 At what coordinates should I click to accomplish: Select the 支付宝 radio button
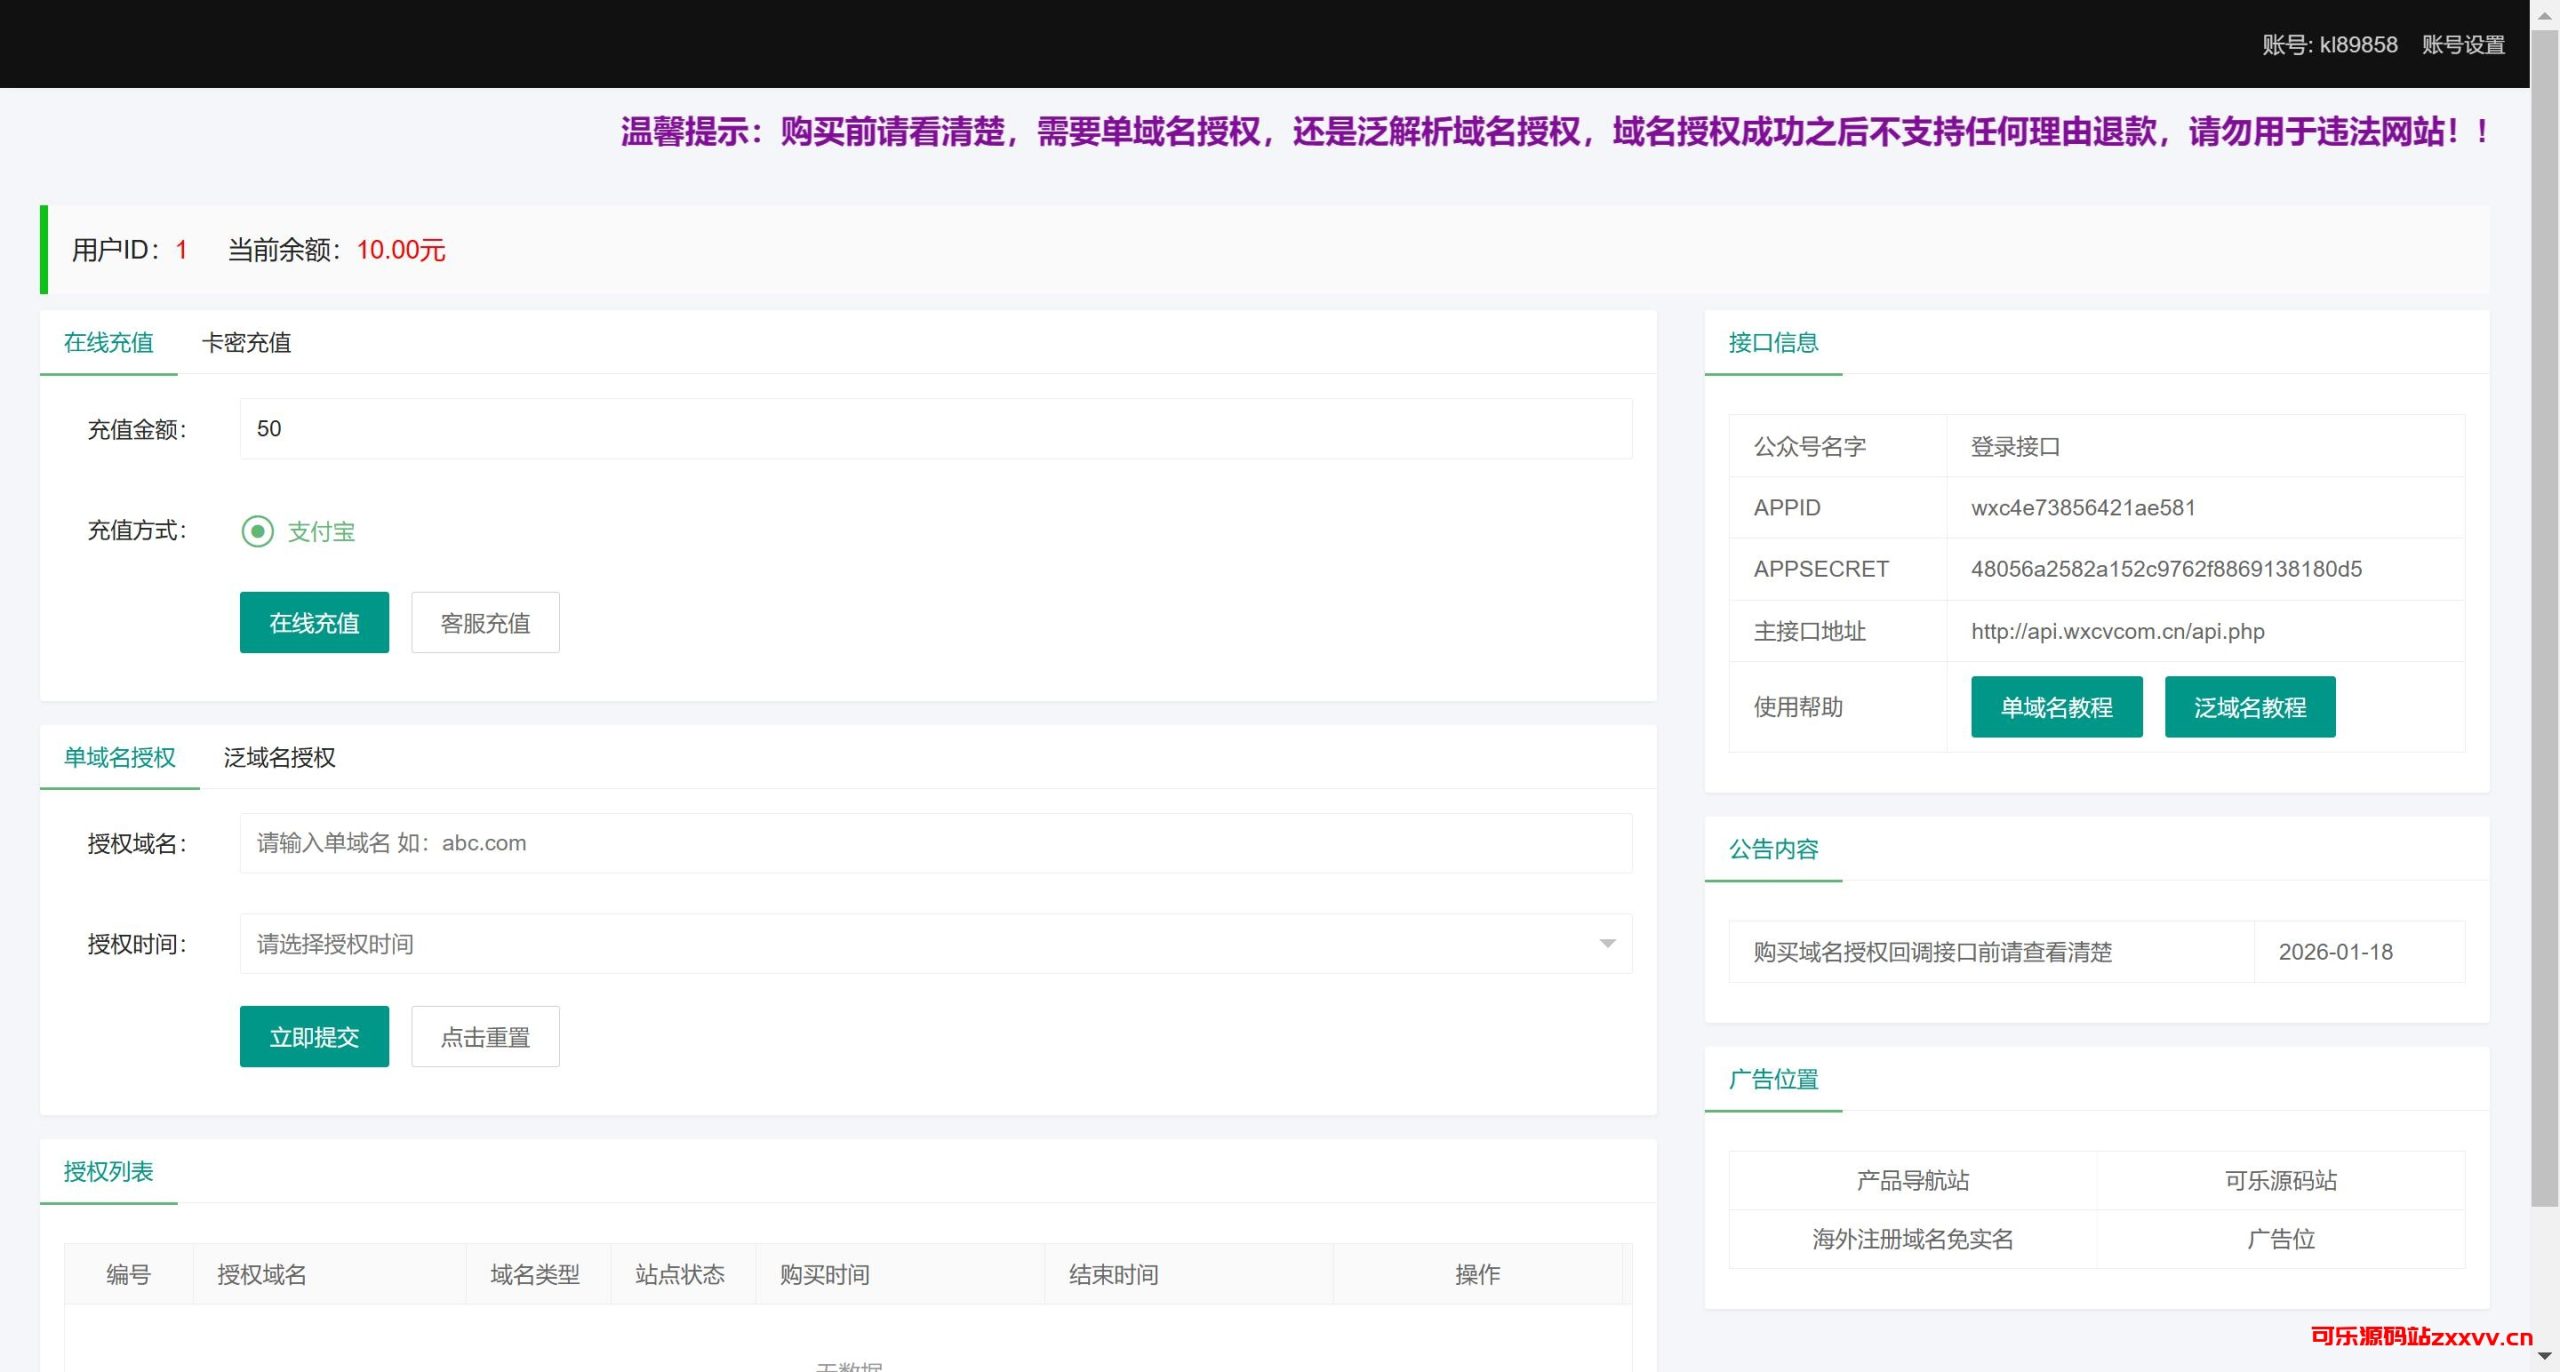click(x=257, y=531)
